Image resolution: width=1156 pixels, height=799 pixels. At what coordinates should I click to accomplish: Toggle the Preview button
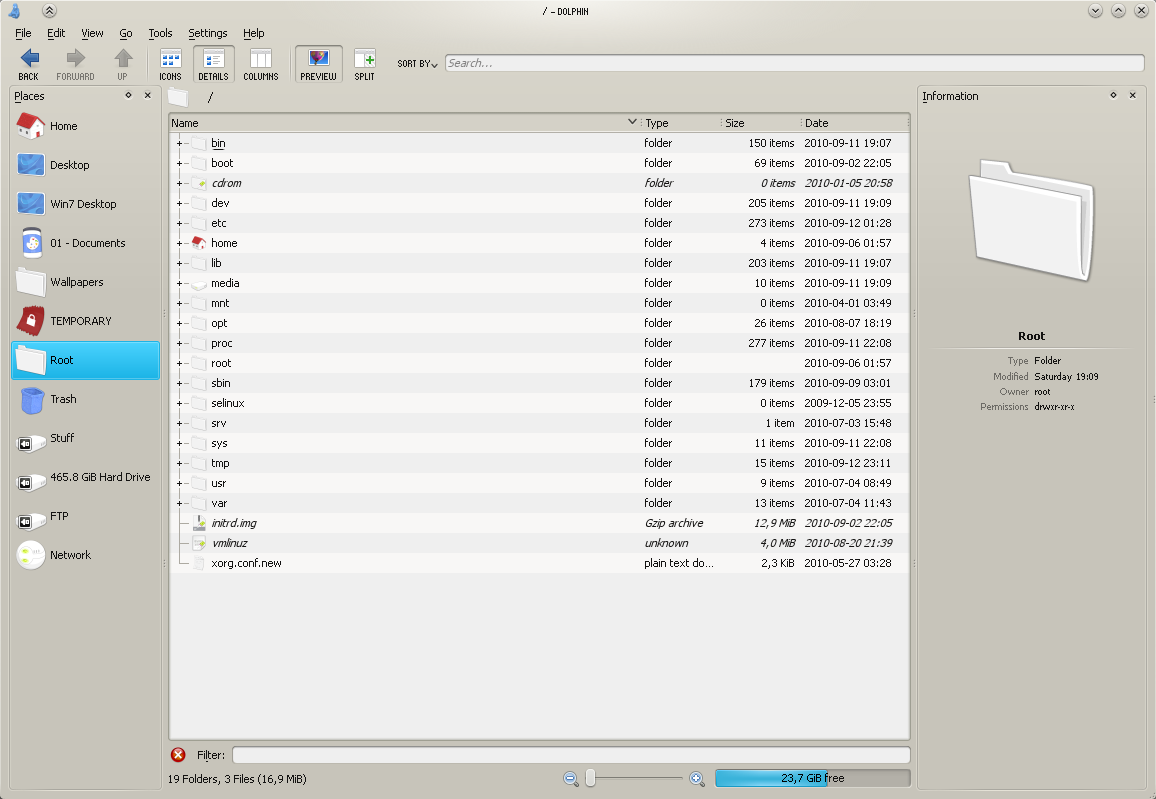coord(318,64)
